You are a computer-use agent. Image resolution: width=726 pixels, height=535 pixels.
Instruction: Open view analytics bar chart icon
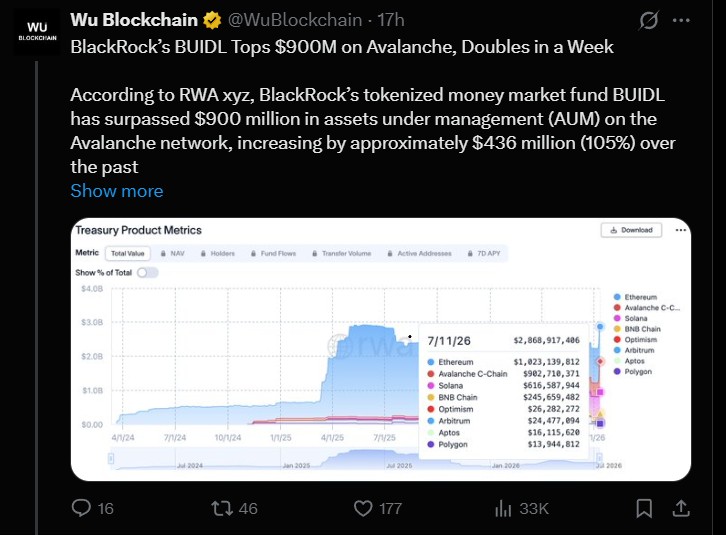[503, 508]
